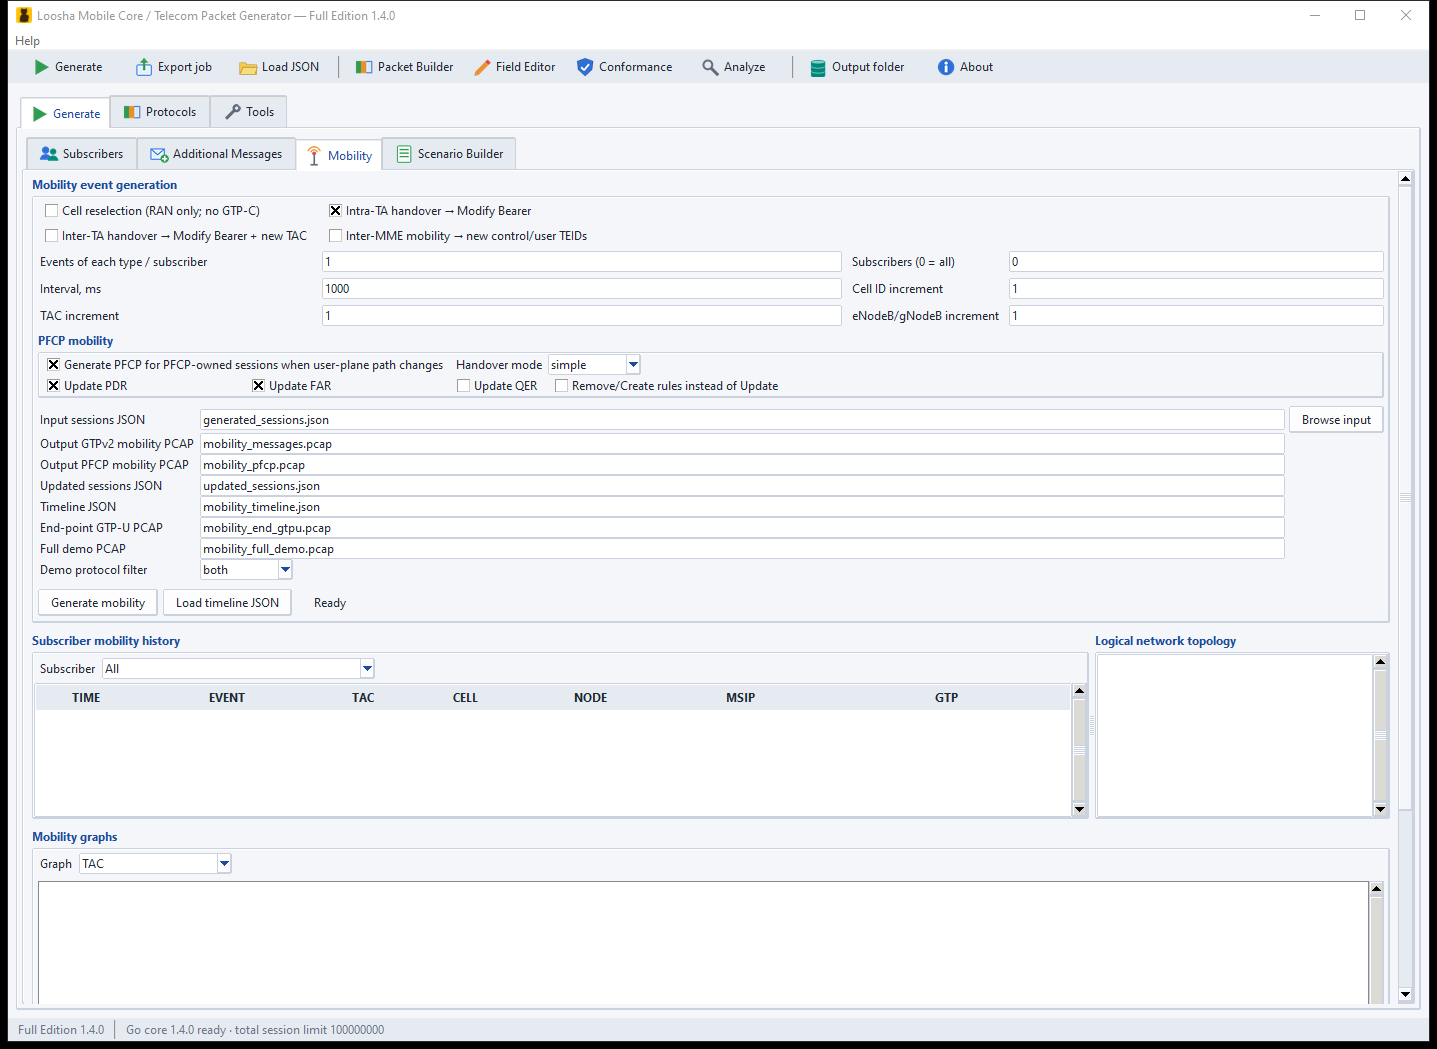
Task: Open the Help menu
Action: point(28,41)
